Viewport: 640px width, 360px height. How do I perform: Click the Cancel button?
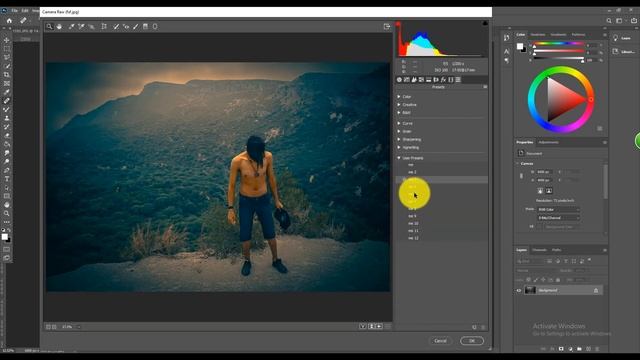tap(440, 340)
